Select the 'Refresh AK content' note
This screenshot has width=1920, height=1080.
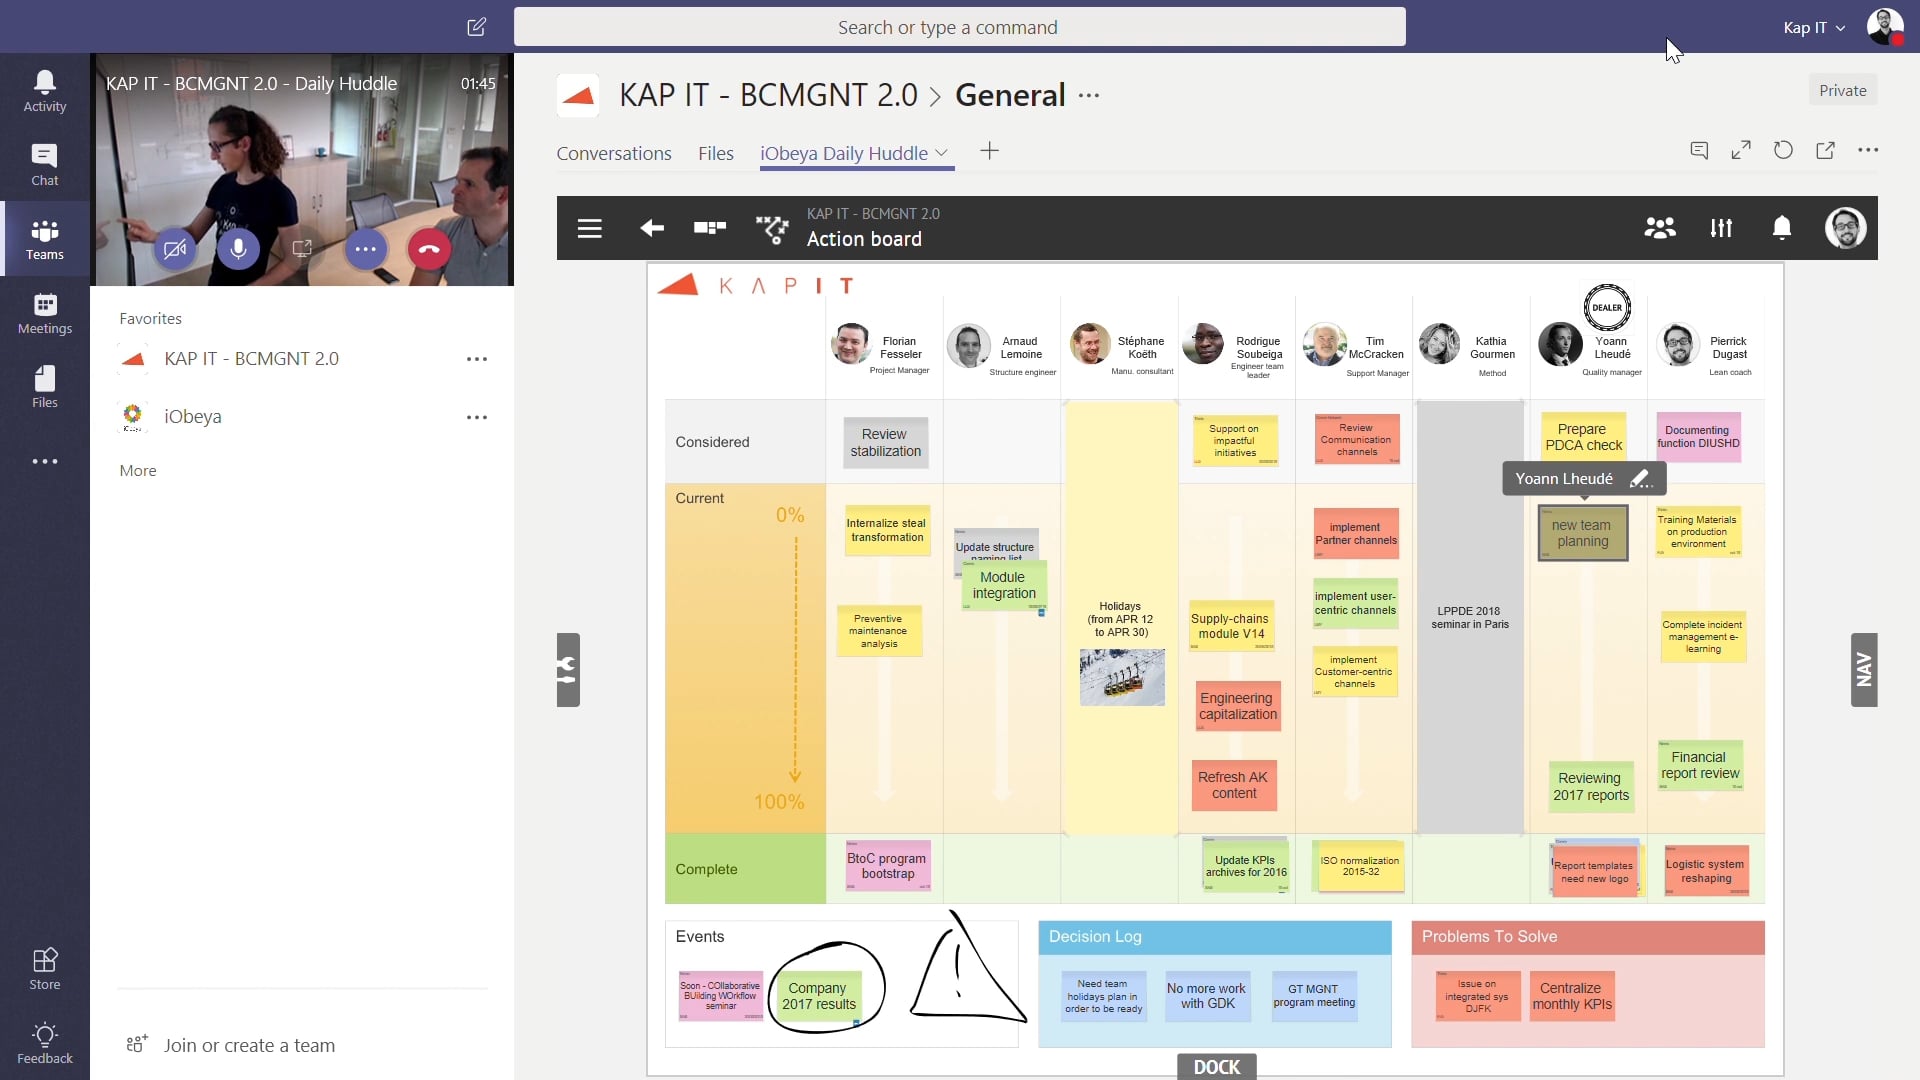click(1234, 785)
